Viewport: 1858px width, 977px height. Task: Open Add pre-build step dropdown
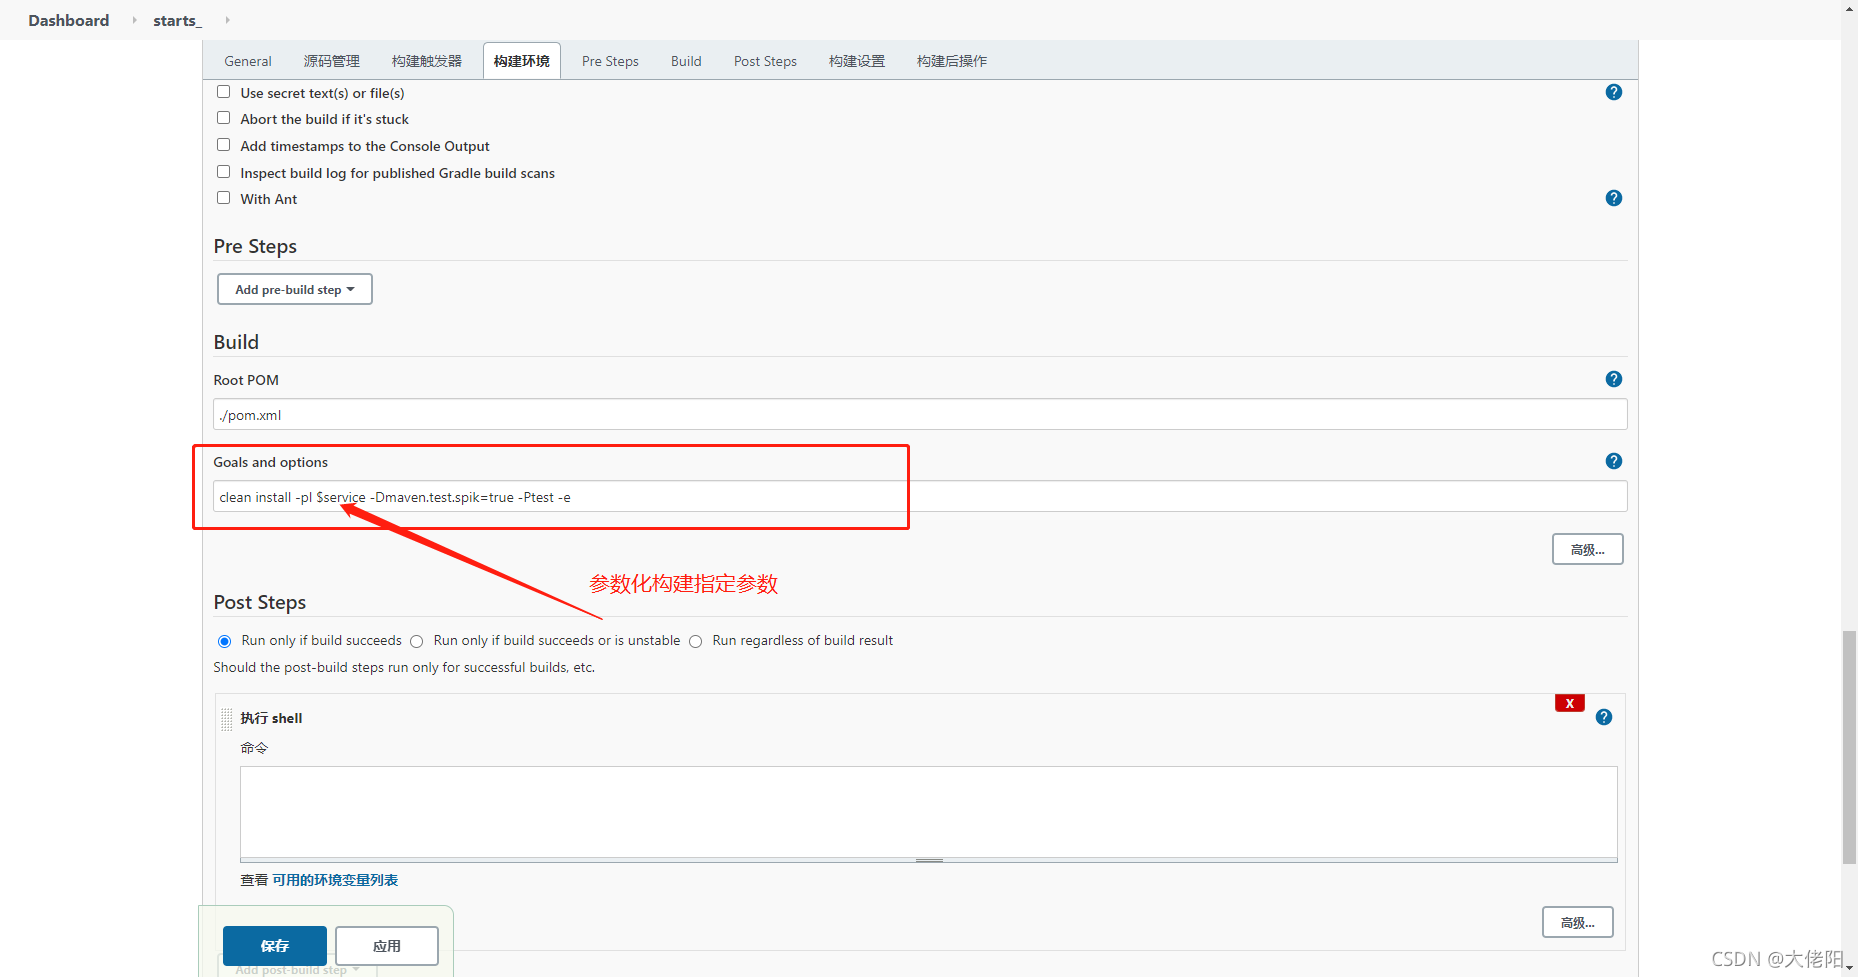point(295,289)
